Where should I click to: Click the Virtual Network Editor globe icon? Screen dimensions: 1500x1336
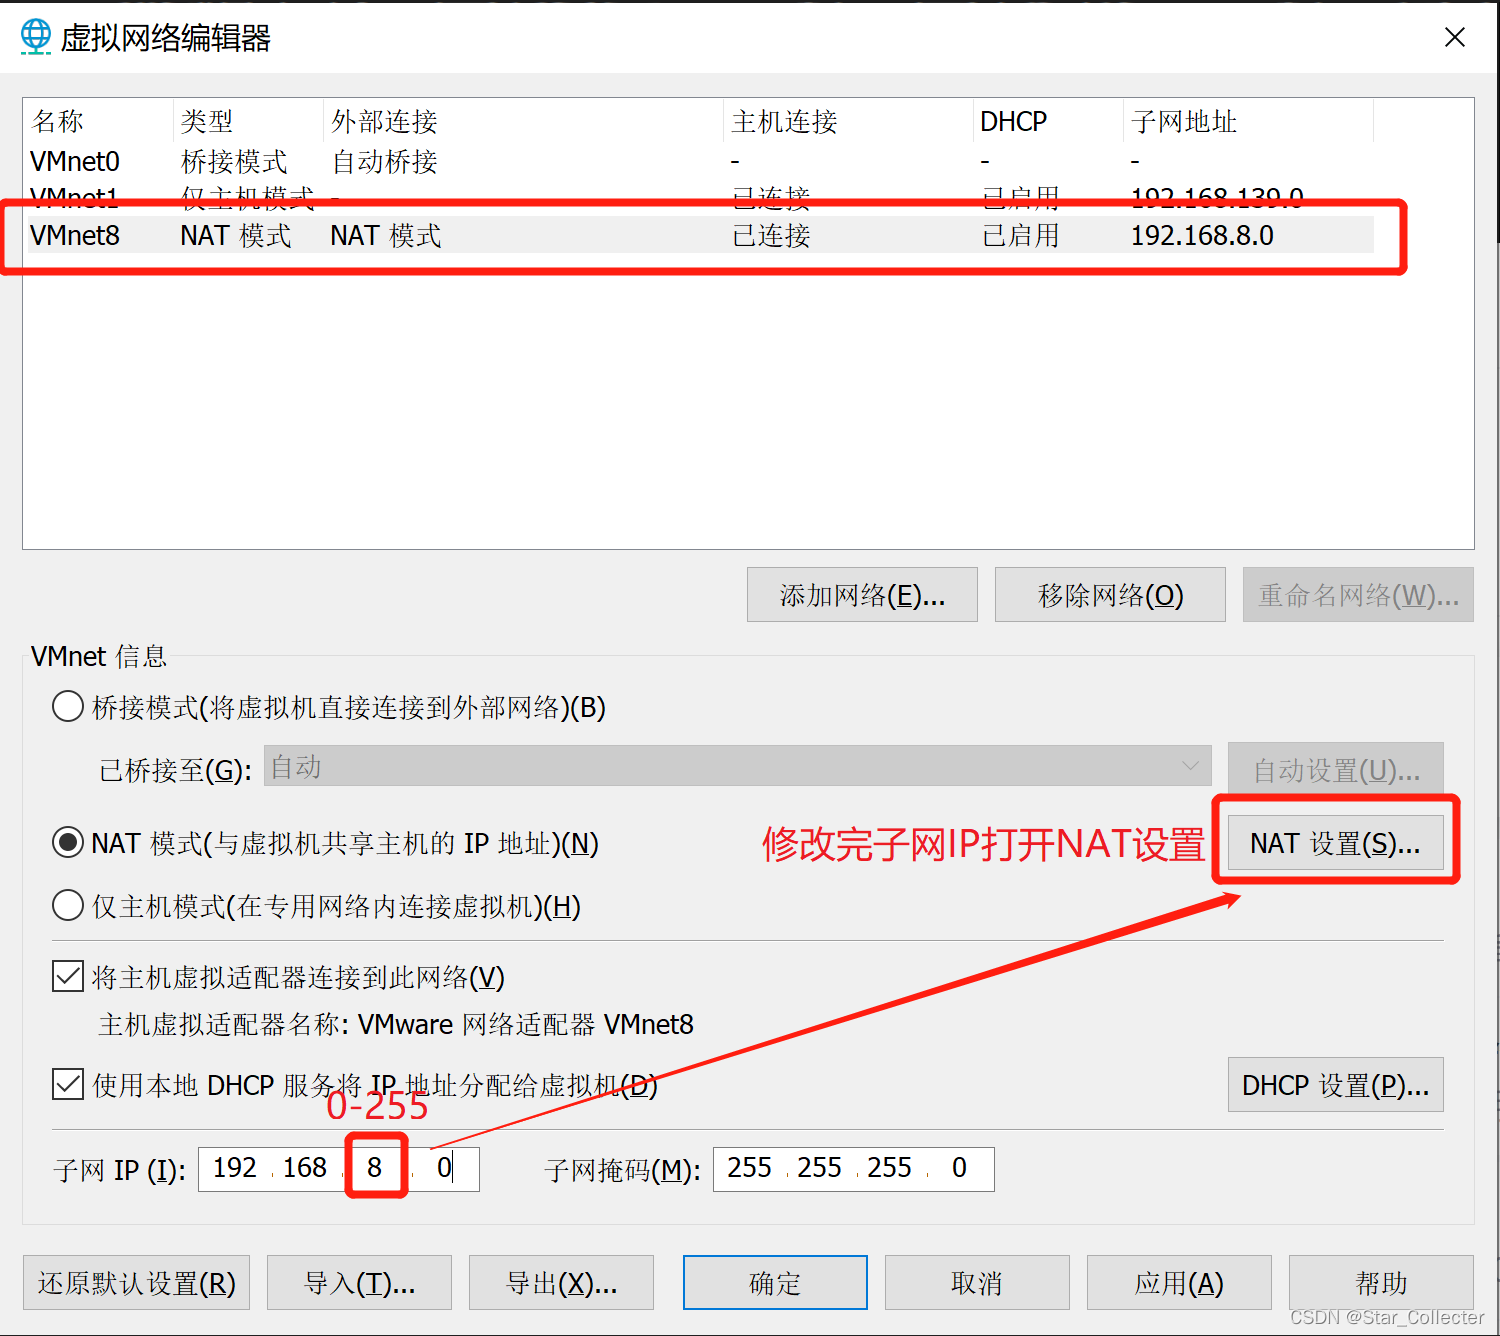[36, 37]
